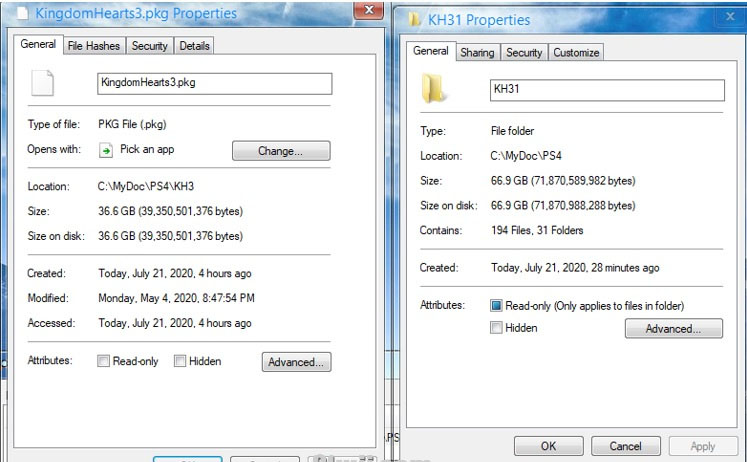Click Accessed 'Today, July 21, 2020, 4 hours ago'

[175, 323]
